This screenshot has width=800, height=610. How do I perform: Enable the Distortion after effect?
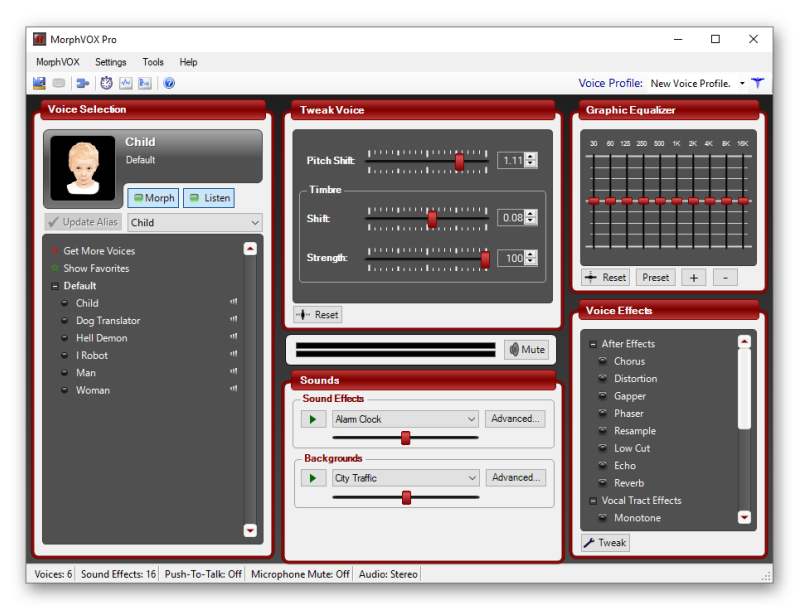pos(603,378)
